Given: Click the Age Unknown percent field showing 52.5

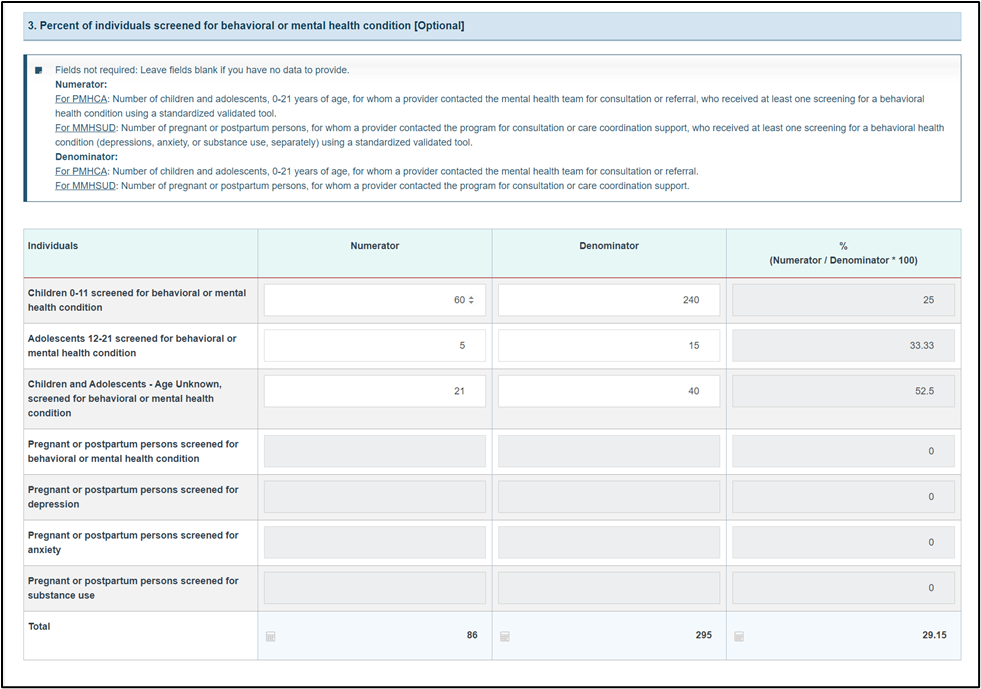Looking at the screenshot, I should (x=843, y=391).
